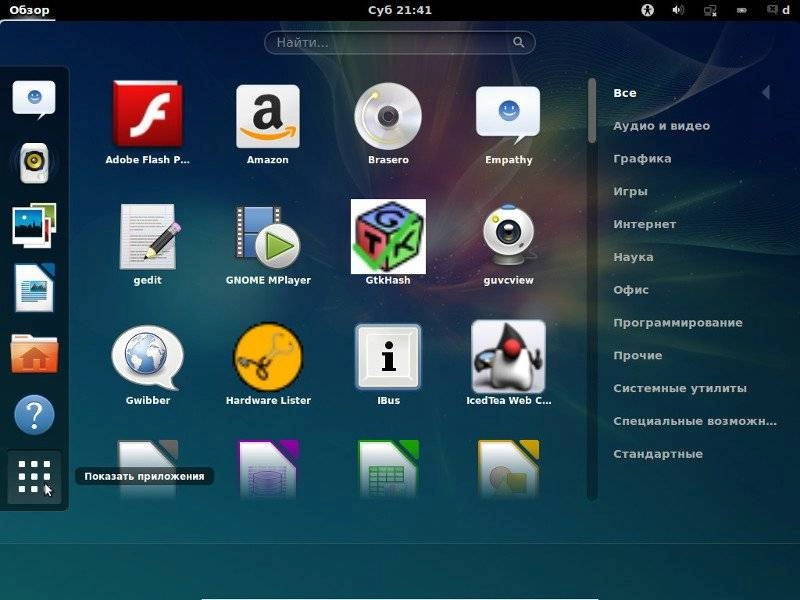Click the battery indicator in top bar
Screen dimensions: 800x600
(741, 10)
